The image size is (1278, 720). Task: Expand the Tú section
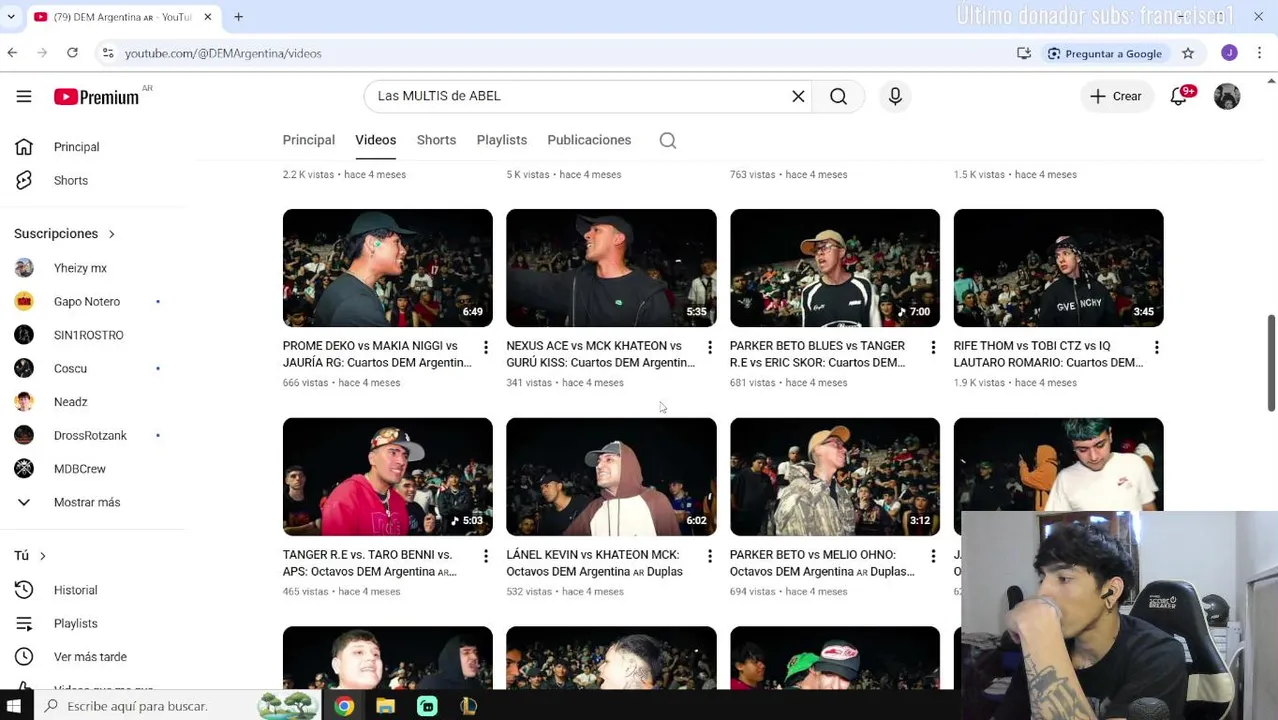[x=30, y=555]
